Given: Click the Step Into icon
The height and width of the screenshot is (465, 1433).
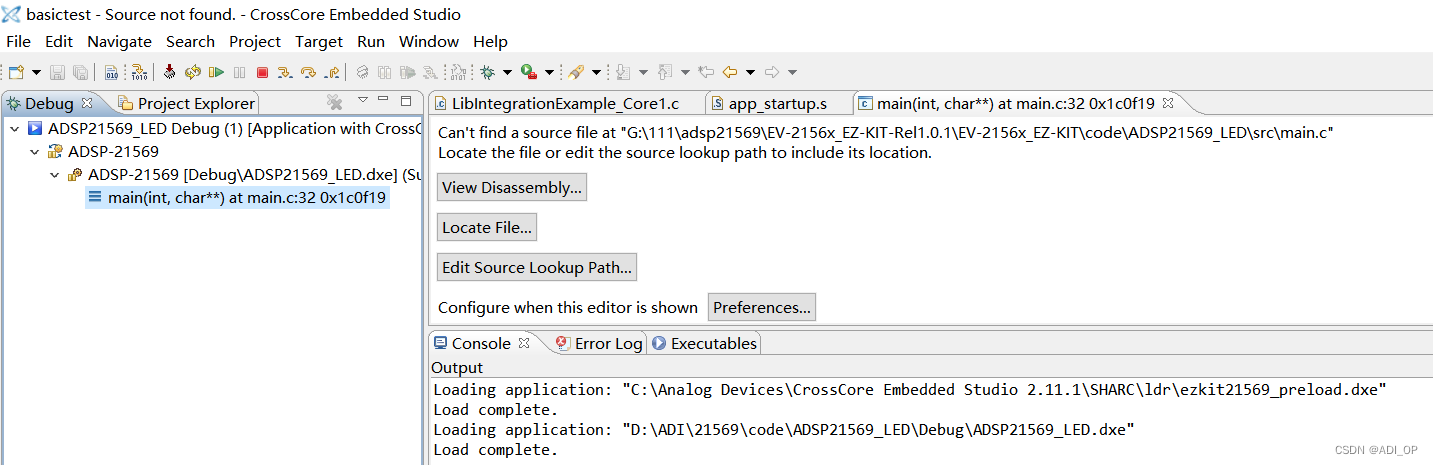Looking at the screenshot, I should (x=285, y=72).
